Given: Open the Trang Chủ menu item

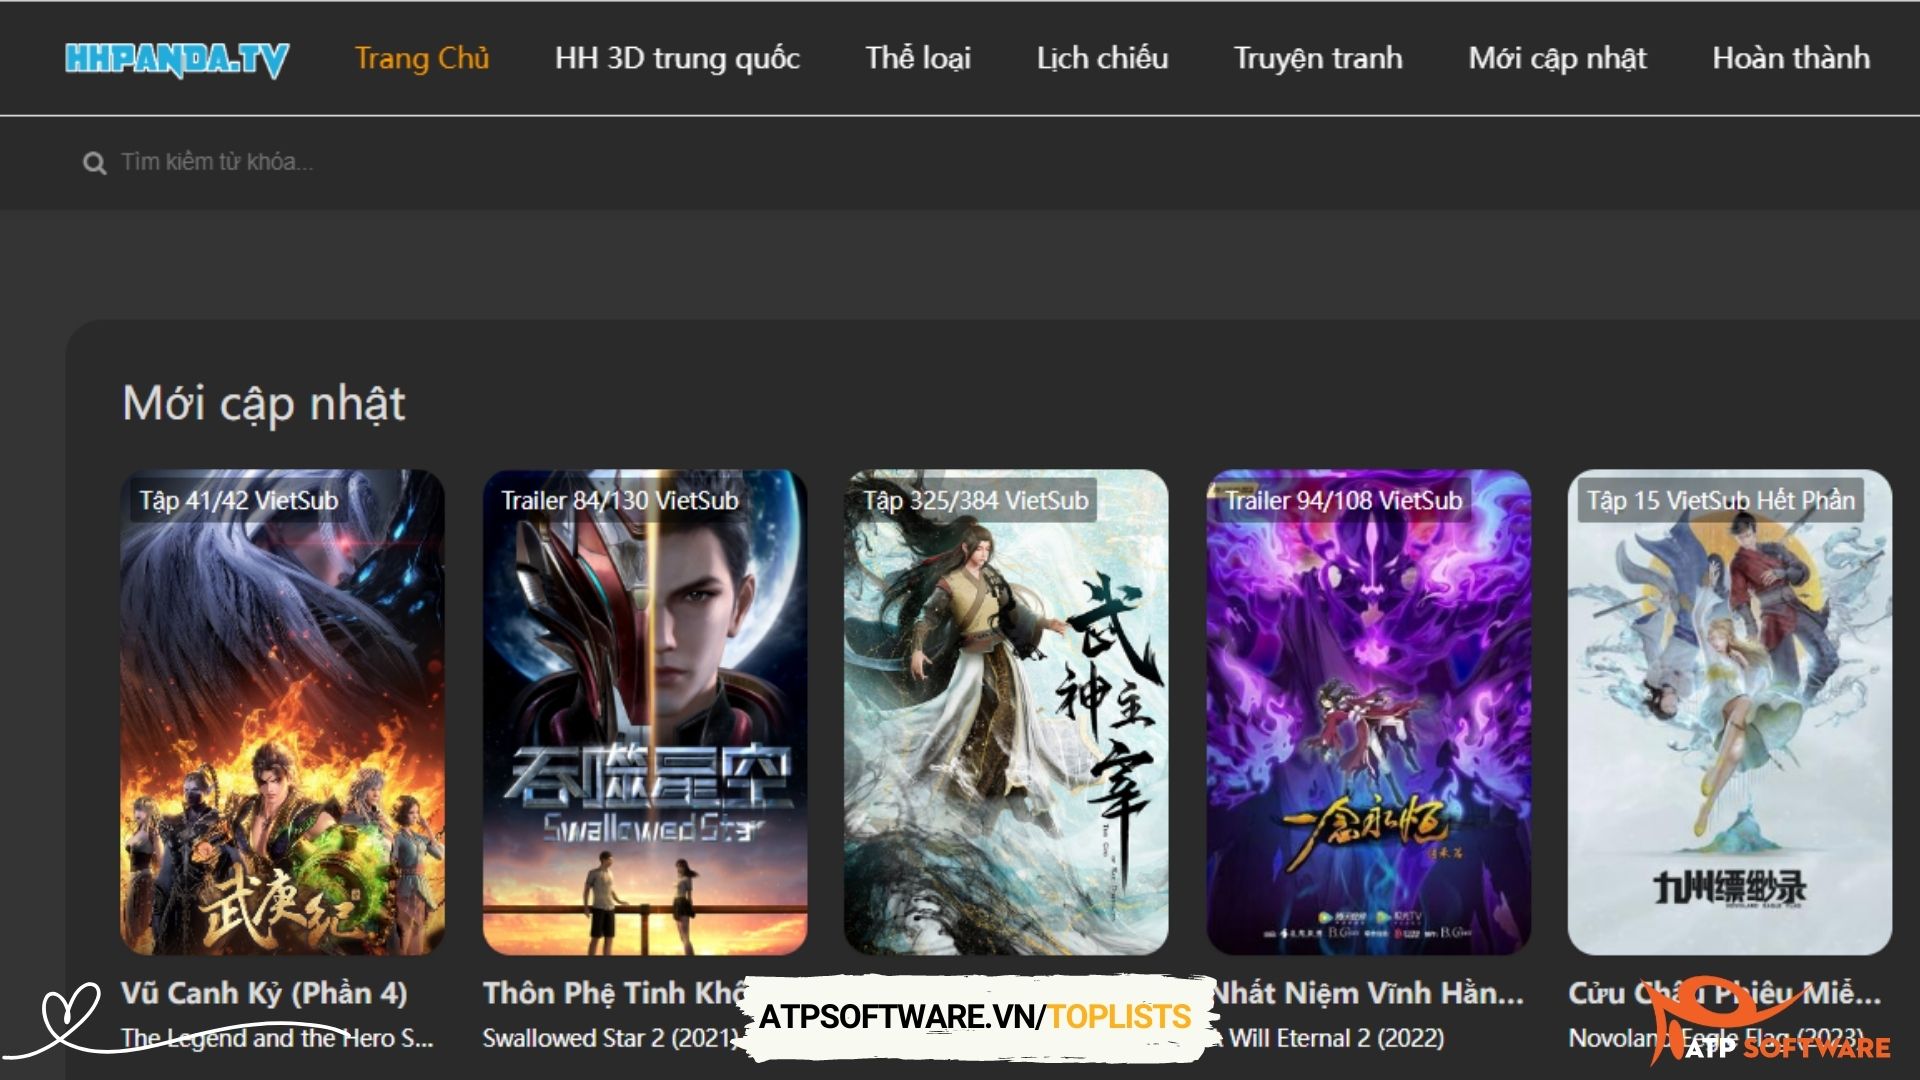Looking at the screenshot, I should pyautogui.click(x=422, y=58).
